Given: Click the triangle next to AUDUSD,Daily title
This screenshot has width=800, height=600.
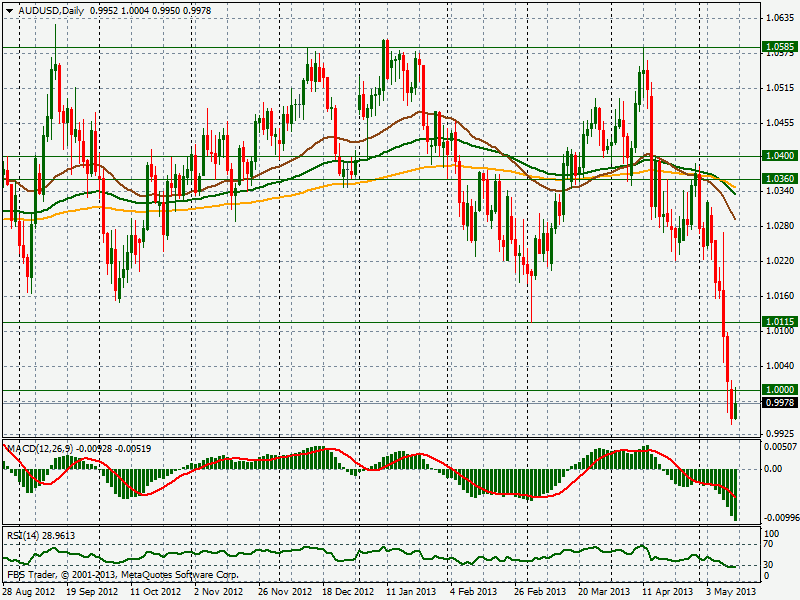Looking at the screenshot, I should (x=10, y=11).
